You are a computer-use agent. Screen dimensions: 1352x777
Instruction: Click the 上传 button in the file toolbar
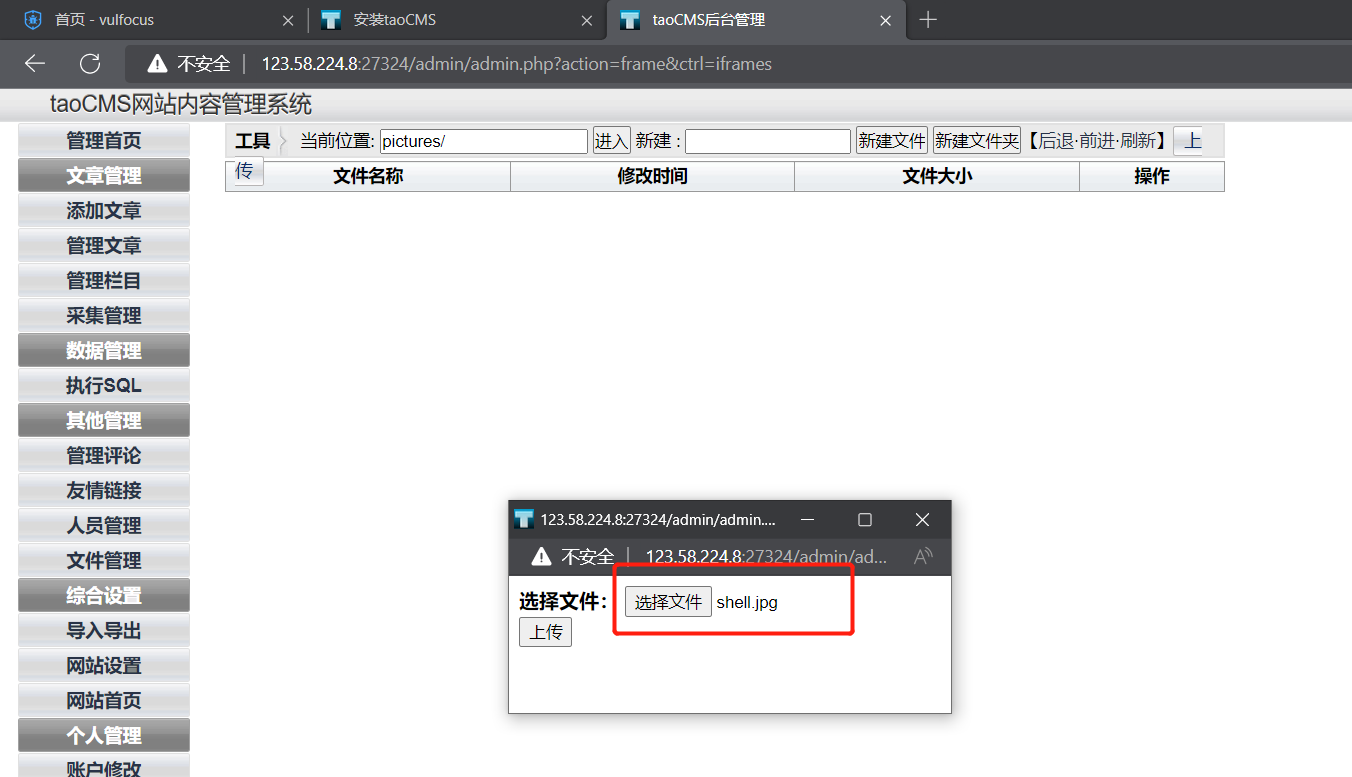(1188, 141)
